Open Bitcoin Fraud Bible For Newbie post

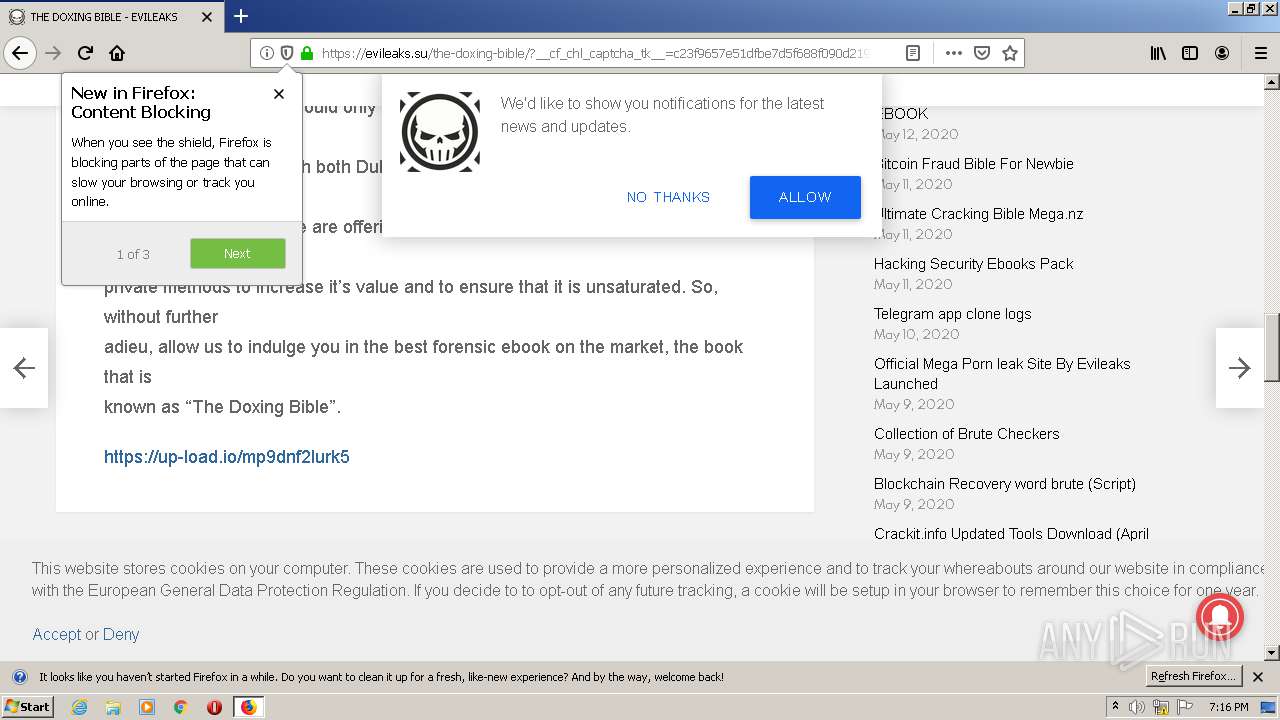tap(974, 164)
